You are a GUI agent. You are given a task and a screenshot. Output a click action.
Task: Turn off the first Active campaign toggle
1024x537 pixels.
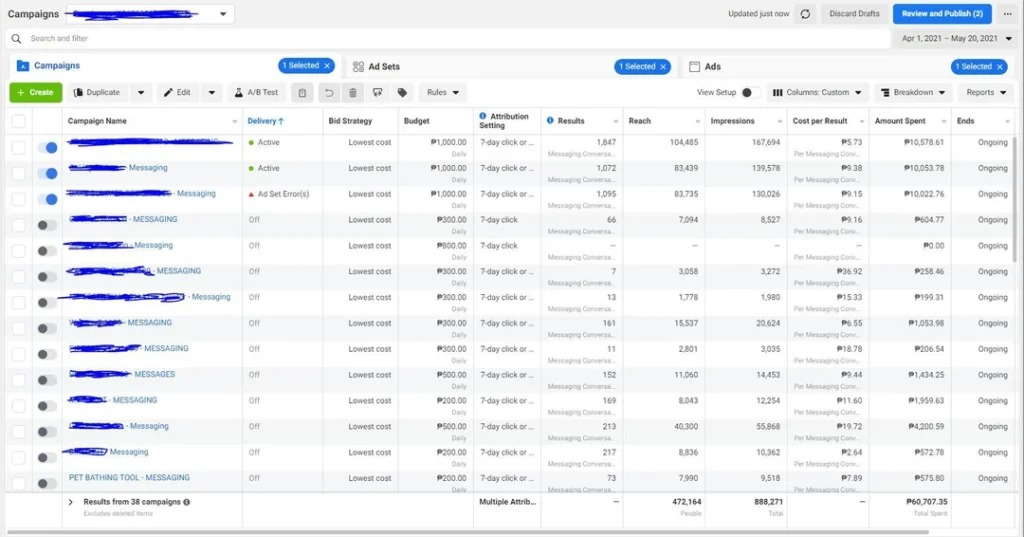pos(47,148)
